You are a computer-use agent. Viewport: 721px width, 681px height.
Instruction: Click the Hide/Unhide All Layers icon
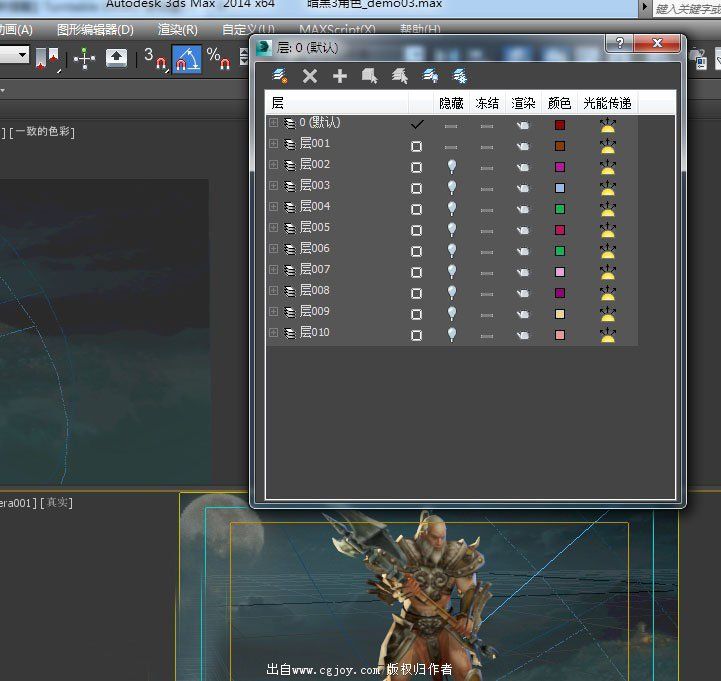[x=430, y=75]
